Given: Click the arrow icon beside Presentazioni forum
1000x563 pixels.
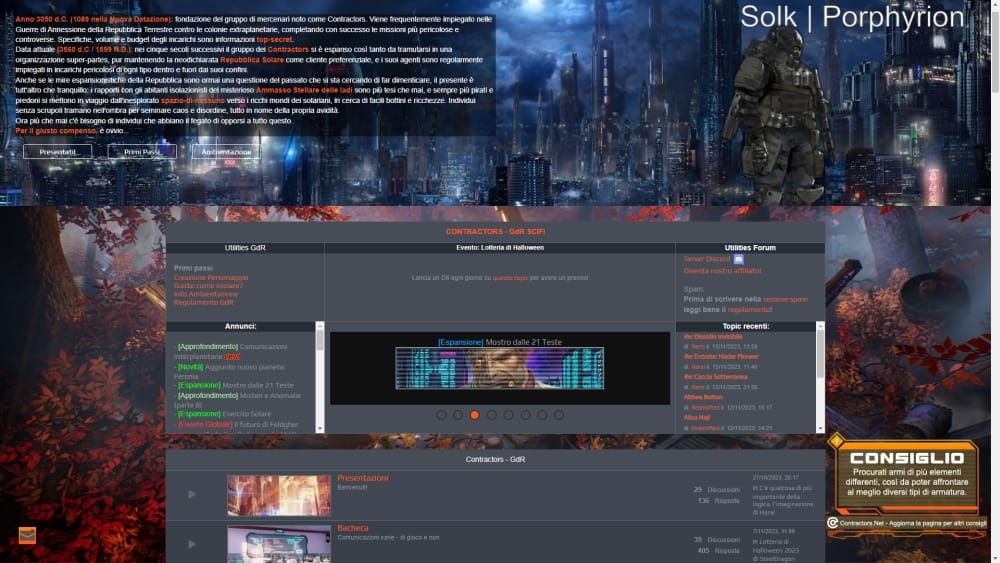Looking at the screenshot, I should click(192, 494).
